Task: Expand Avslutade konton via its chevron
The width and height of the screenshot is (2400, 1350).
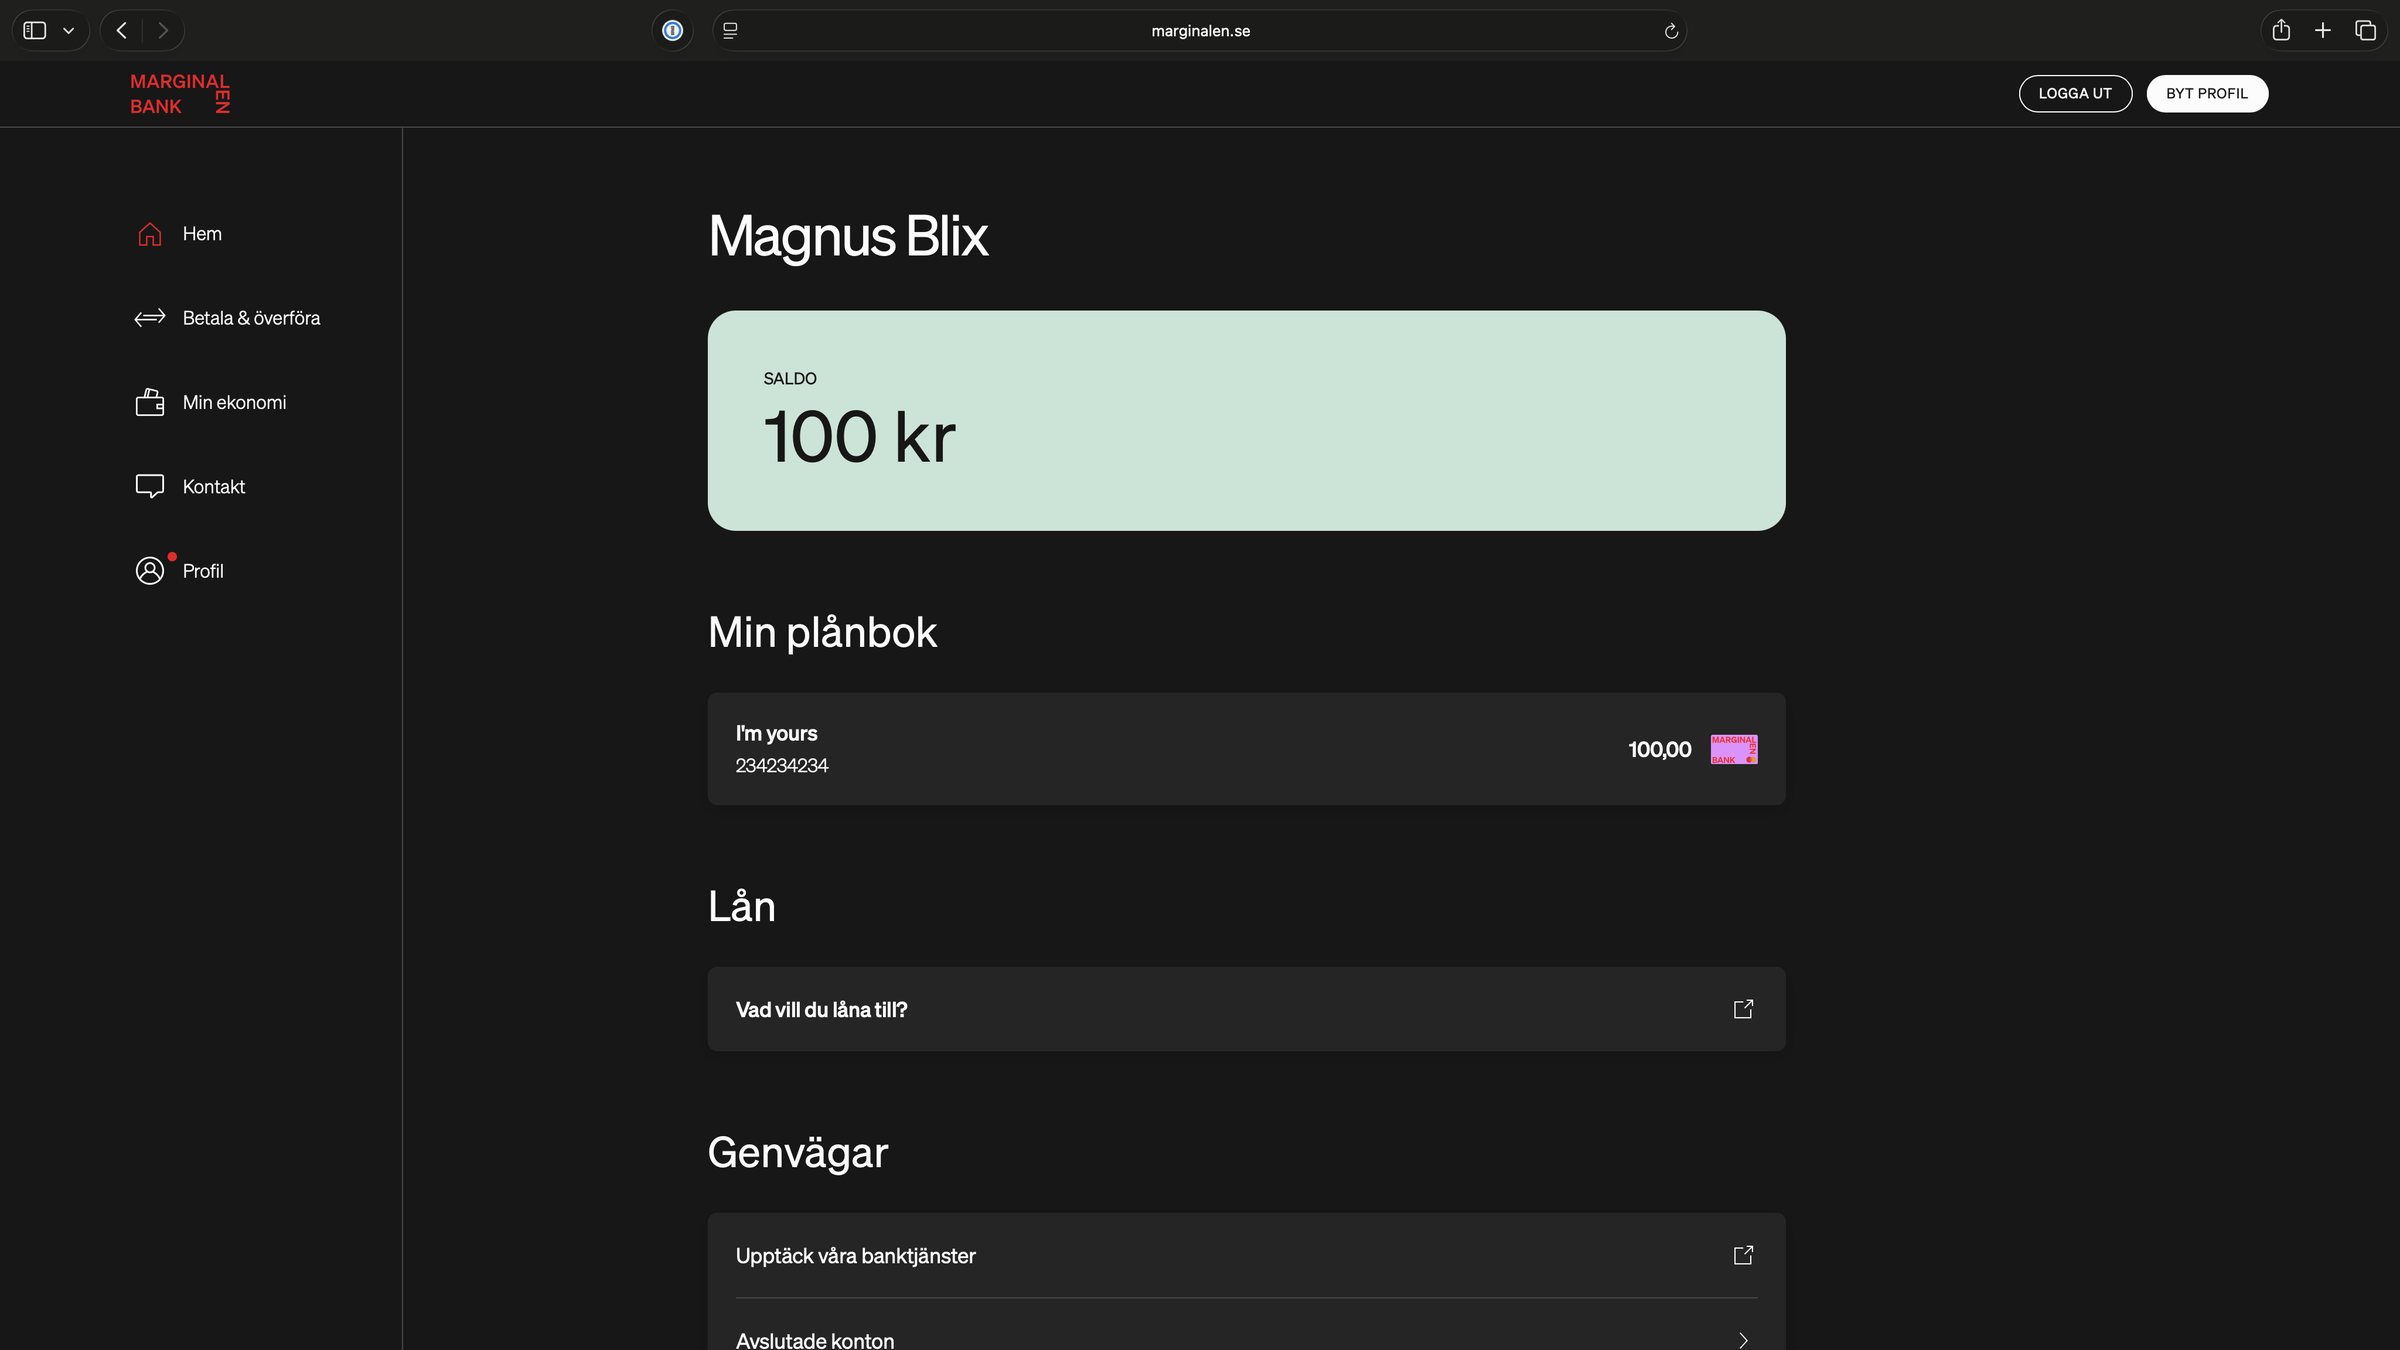Action: coord(1743,1339)
